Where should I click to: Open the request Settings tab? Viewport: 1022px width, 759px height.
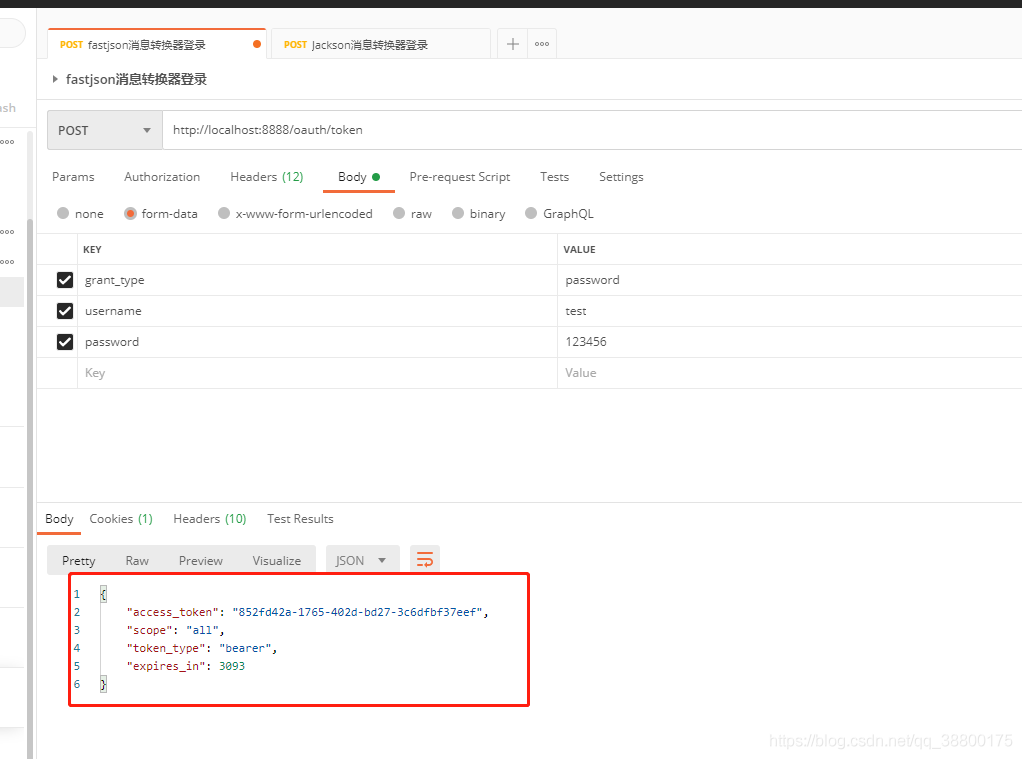(621, 177)
